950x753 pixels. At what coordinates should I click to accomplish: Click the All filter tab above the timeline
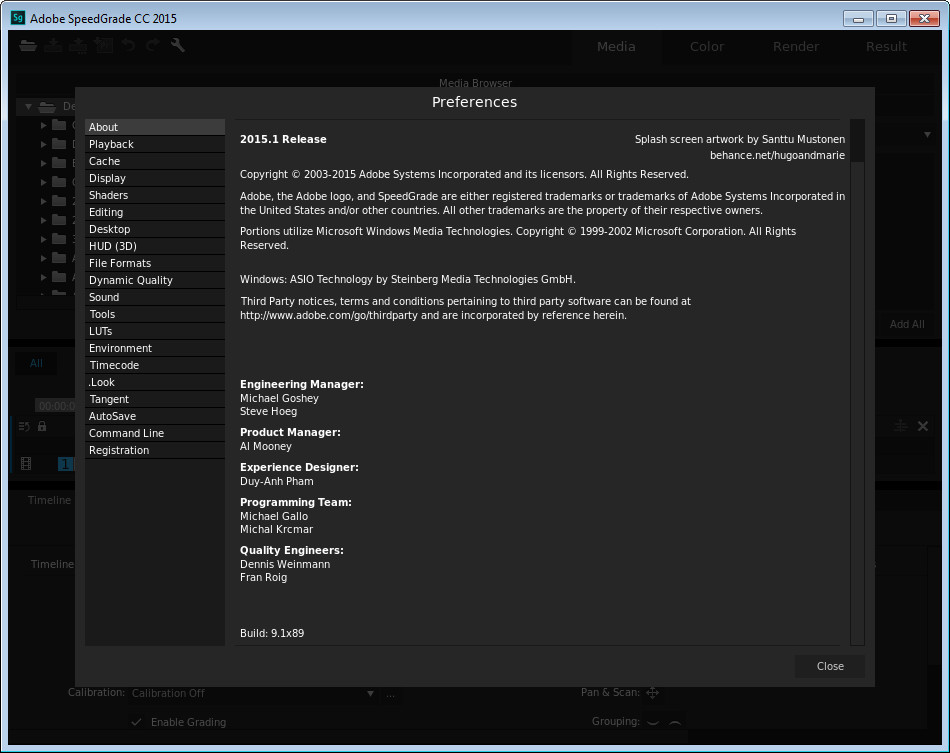pyautogui.click(x=36, y=363)
